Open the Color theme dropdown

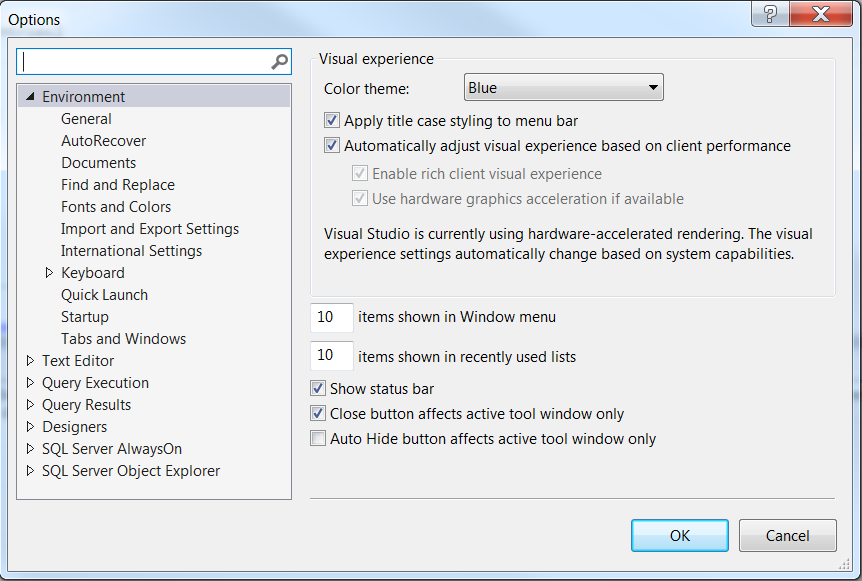pyautogui.click(x=563, y=87)
